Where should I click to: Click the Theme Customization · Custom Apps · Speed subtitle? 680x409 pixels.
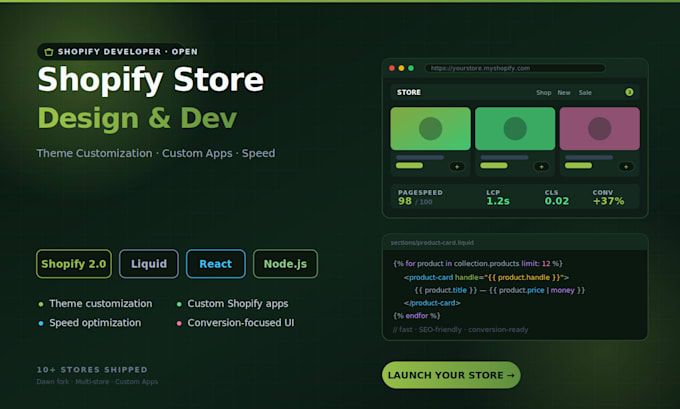point(156,153)
